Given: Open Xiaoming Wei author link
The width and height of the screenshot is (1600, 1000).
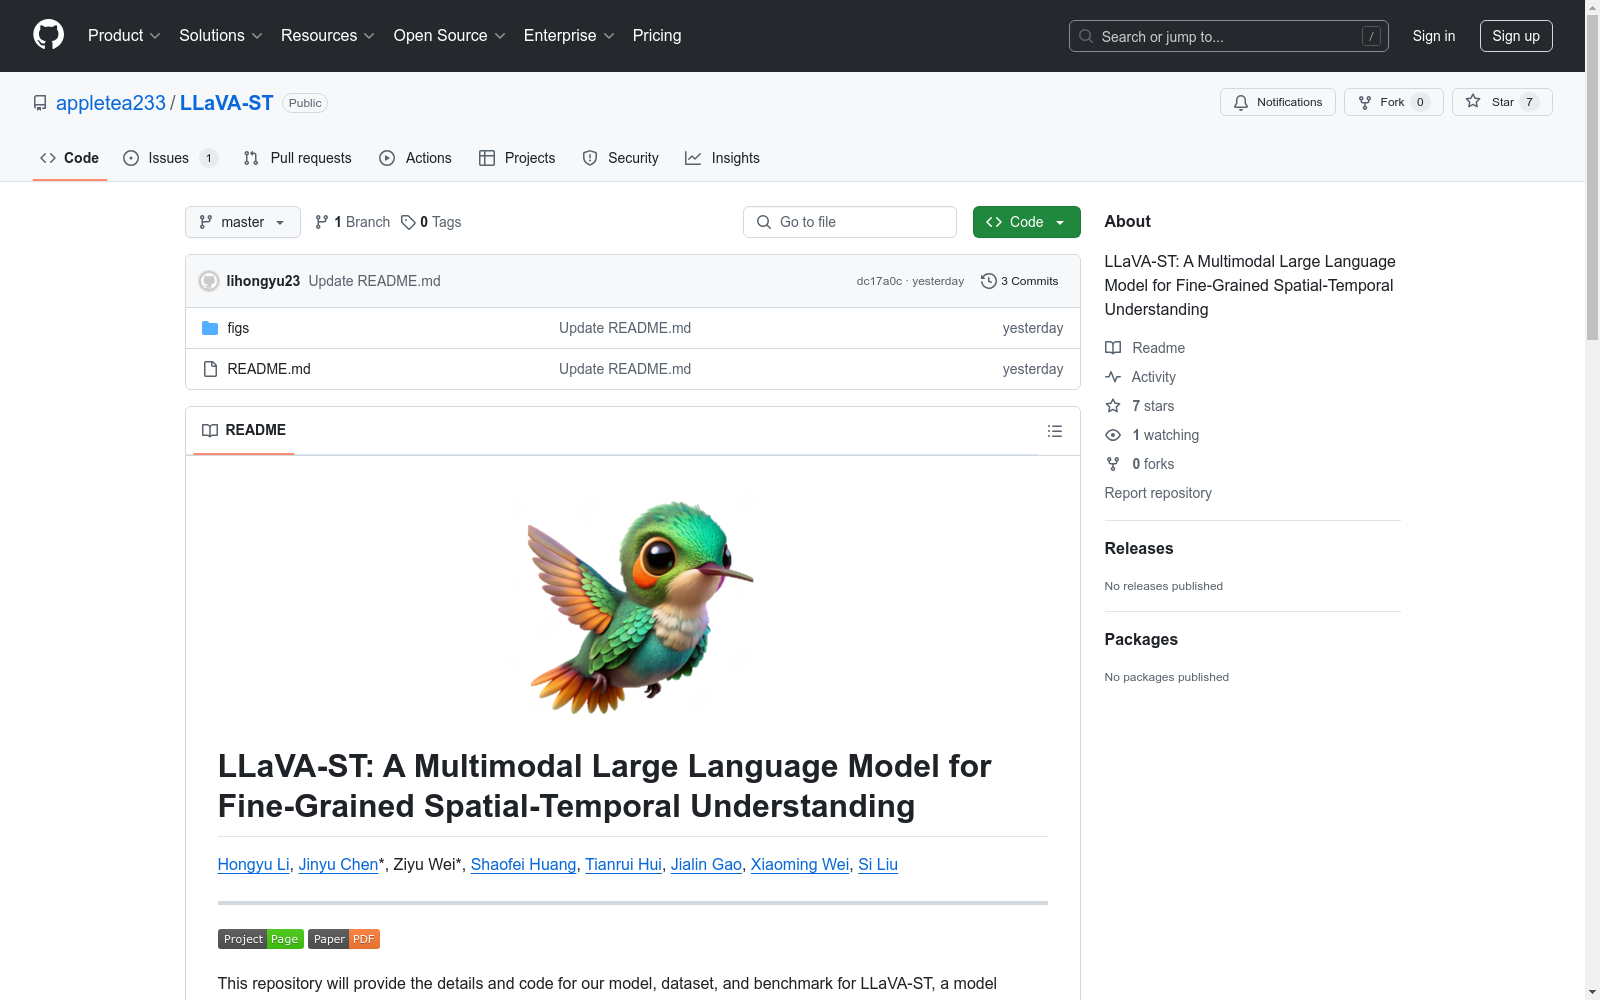Looking at the screenshot, I should 800,864.
